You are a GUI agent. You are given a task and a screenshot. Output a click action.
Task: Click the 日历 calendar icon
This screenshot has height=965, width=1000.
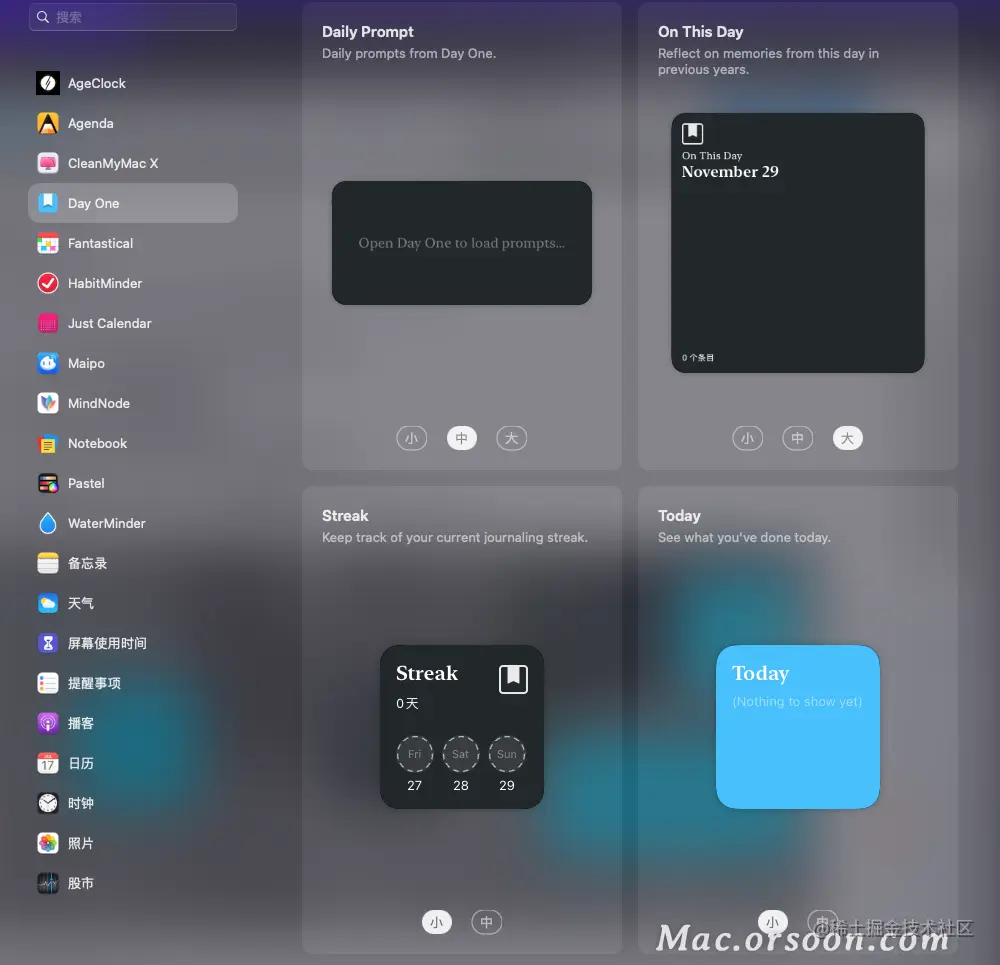click(x=48, y=763)
